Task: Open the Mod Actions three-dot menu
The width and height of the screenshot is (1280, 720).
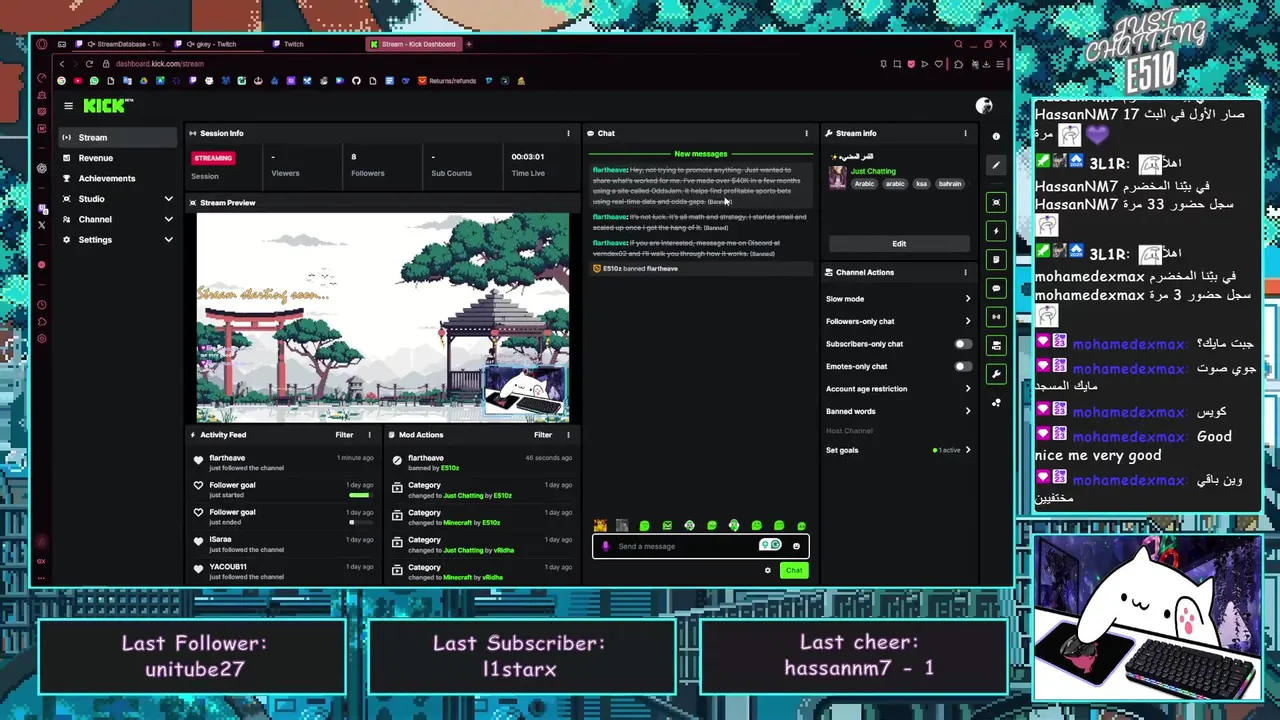Action: (x=568, y=435)
